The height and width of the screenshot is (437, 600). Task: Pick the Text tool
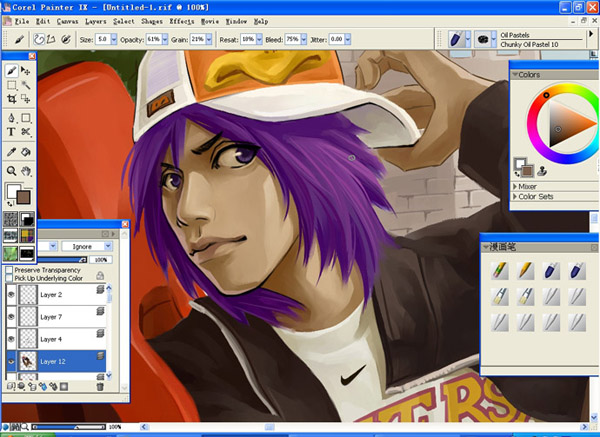(11, 131)
